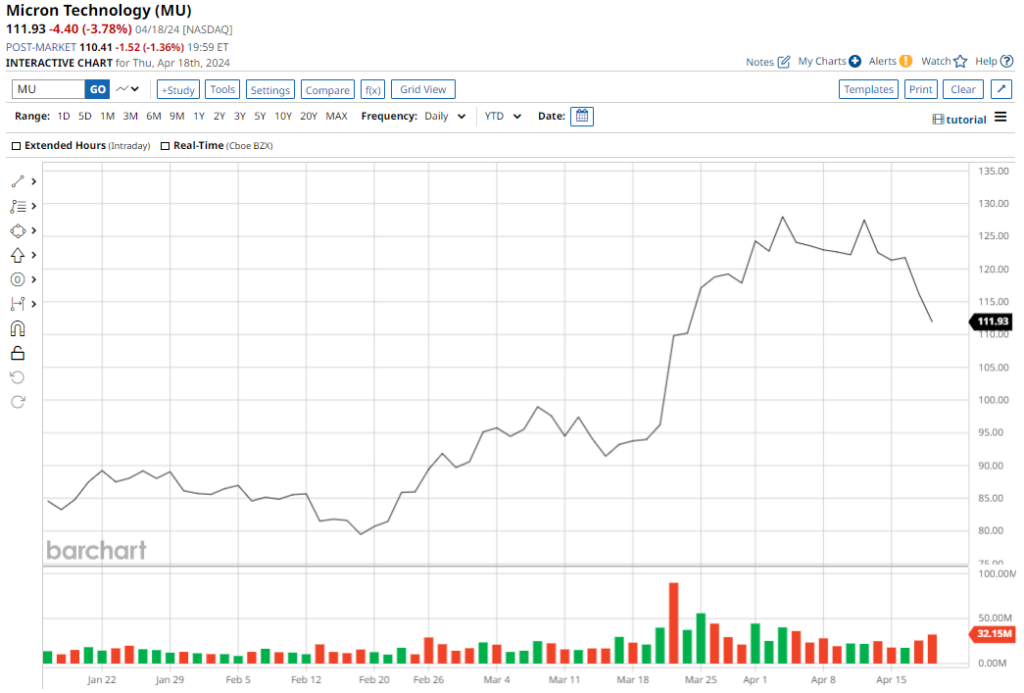Select the ellipse shape drawing tool
The width and height of the screenshot is (1024, 693).
click(x=17, y=231)
